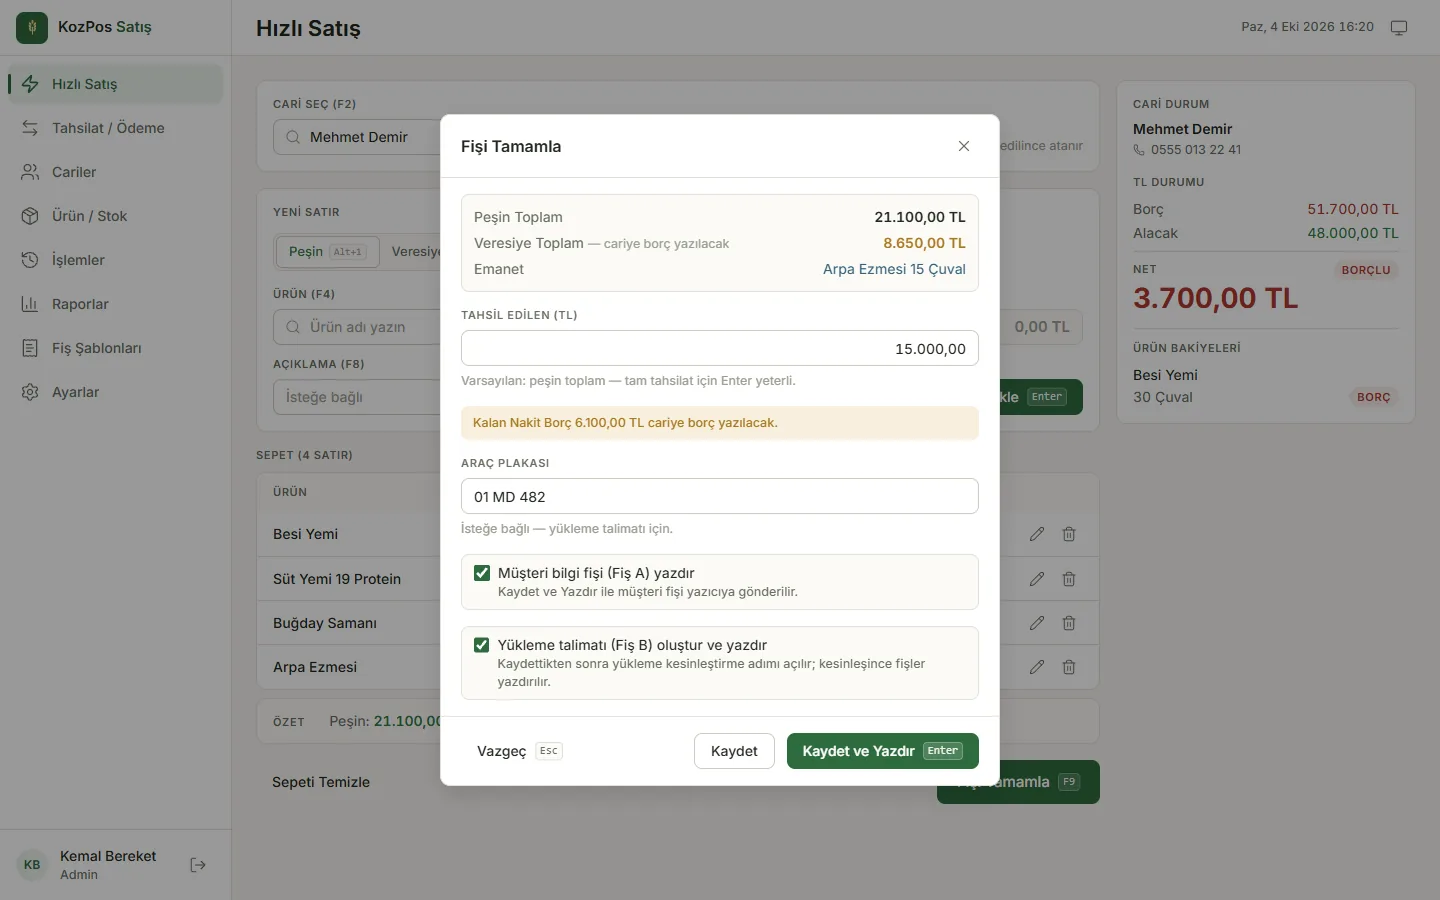Click the logout icon next to Kemal Bereket
The width and height of the screenshot is (1440, 900).
[198, 865]
